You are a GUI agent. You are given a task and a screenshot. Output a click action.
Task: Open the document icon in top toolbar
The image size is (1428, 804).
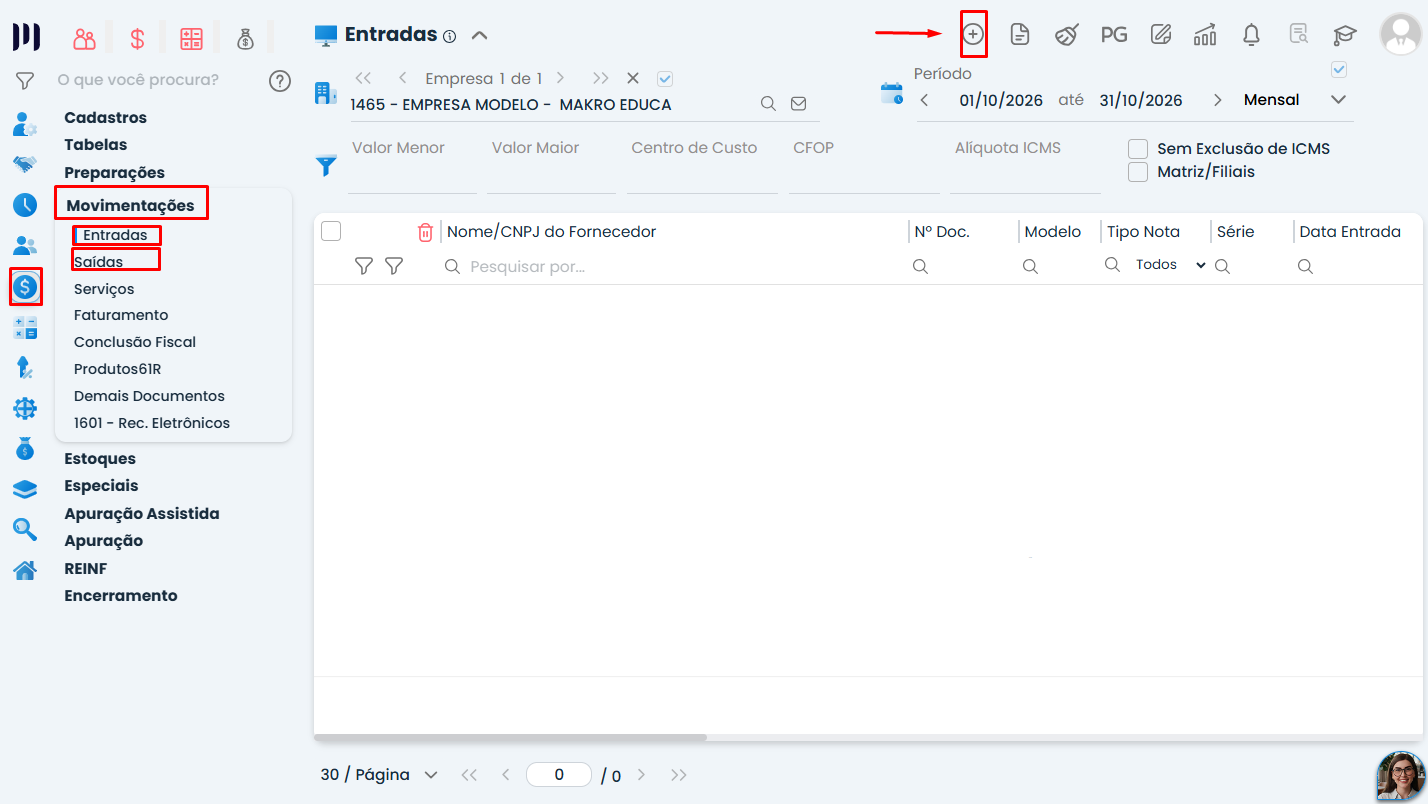[1020, 35]
